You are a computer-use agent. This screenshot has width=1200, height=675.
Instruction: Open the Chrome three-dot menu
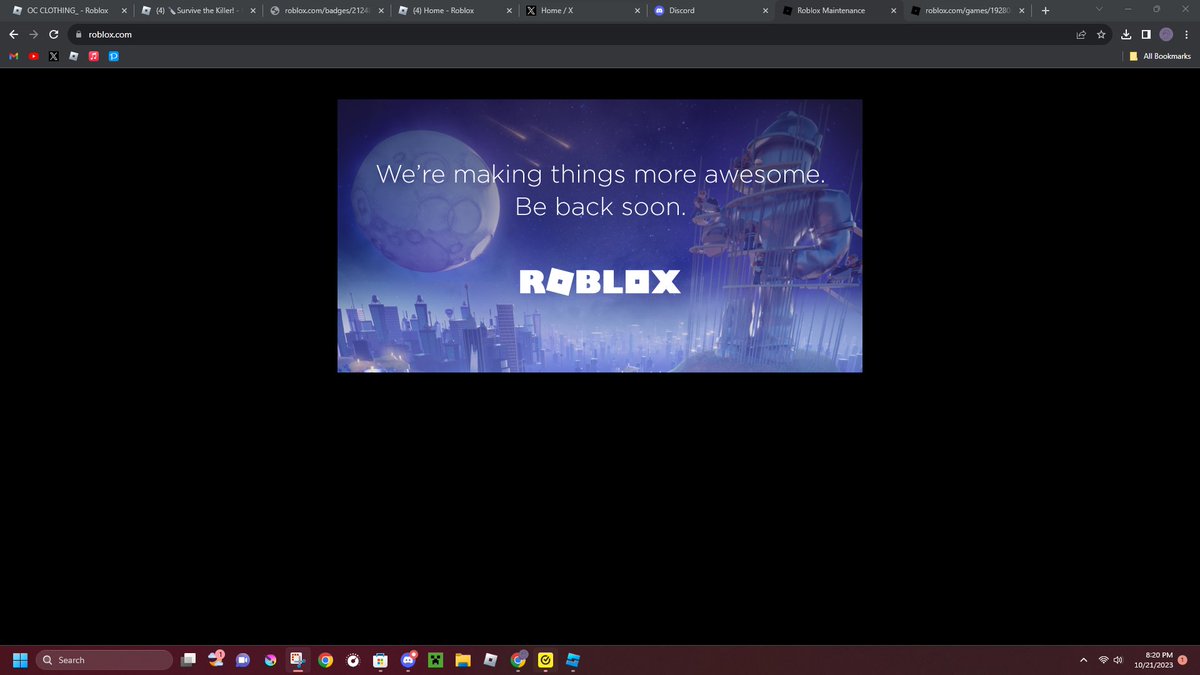[x=1186, y=34]
